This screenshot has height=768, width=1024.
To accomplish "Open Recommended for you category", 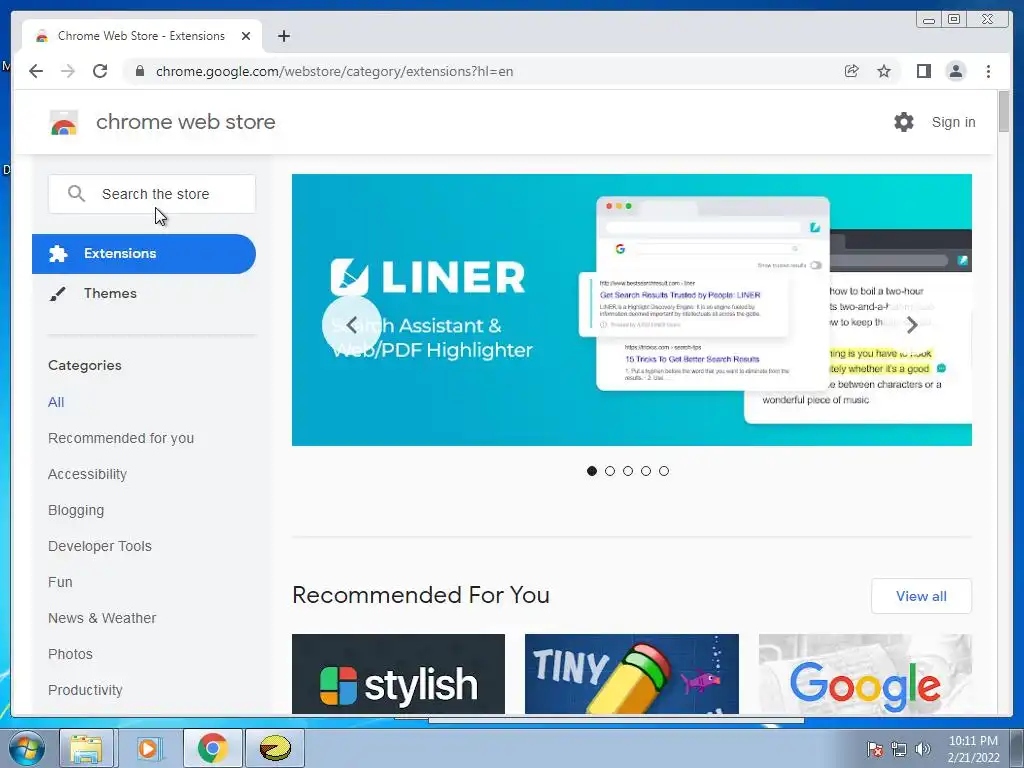I will [x=121, y=438].
